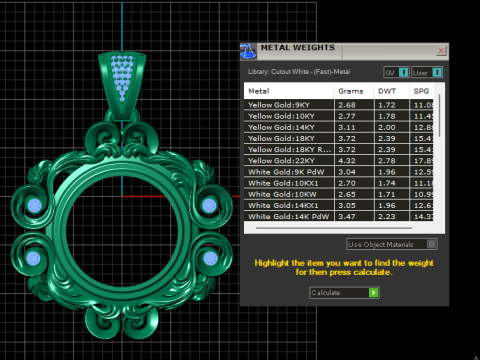The image size is (480, 360).
Task: Select the White Gold:10KW row
Action: 339,194
